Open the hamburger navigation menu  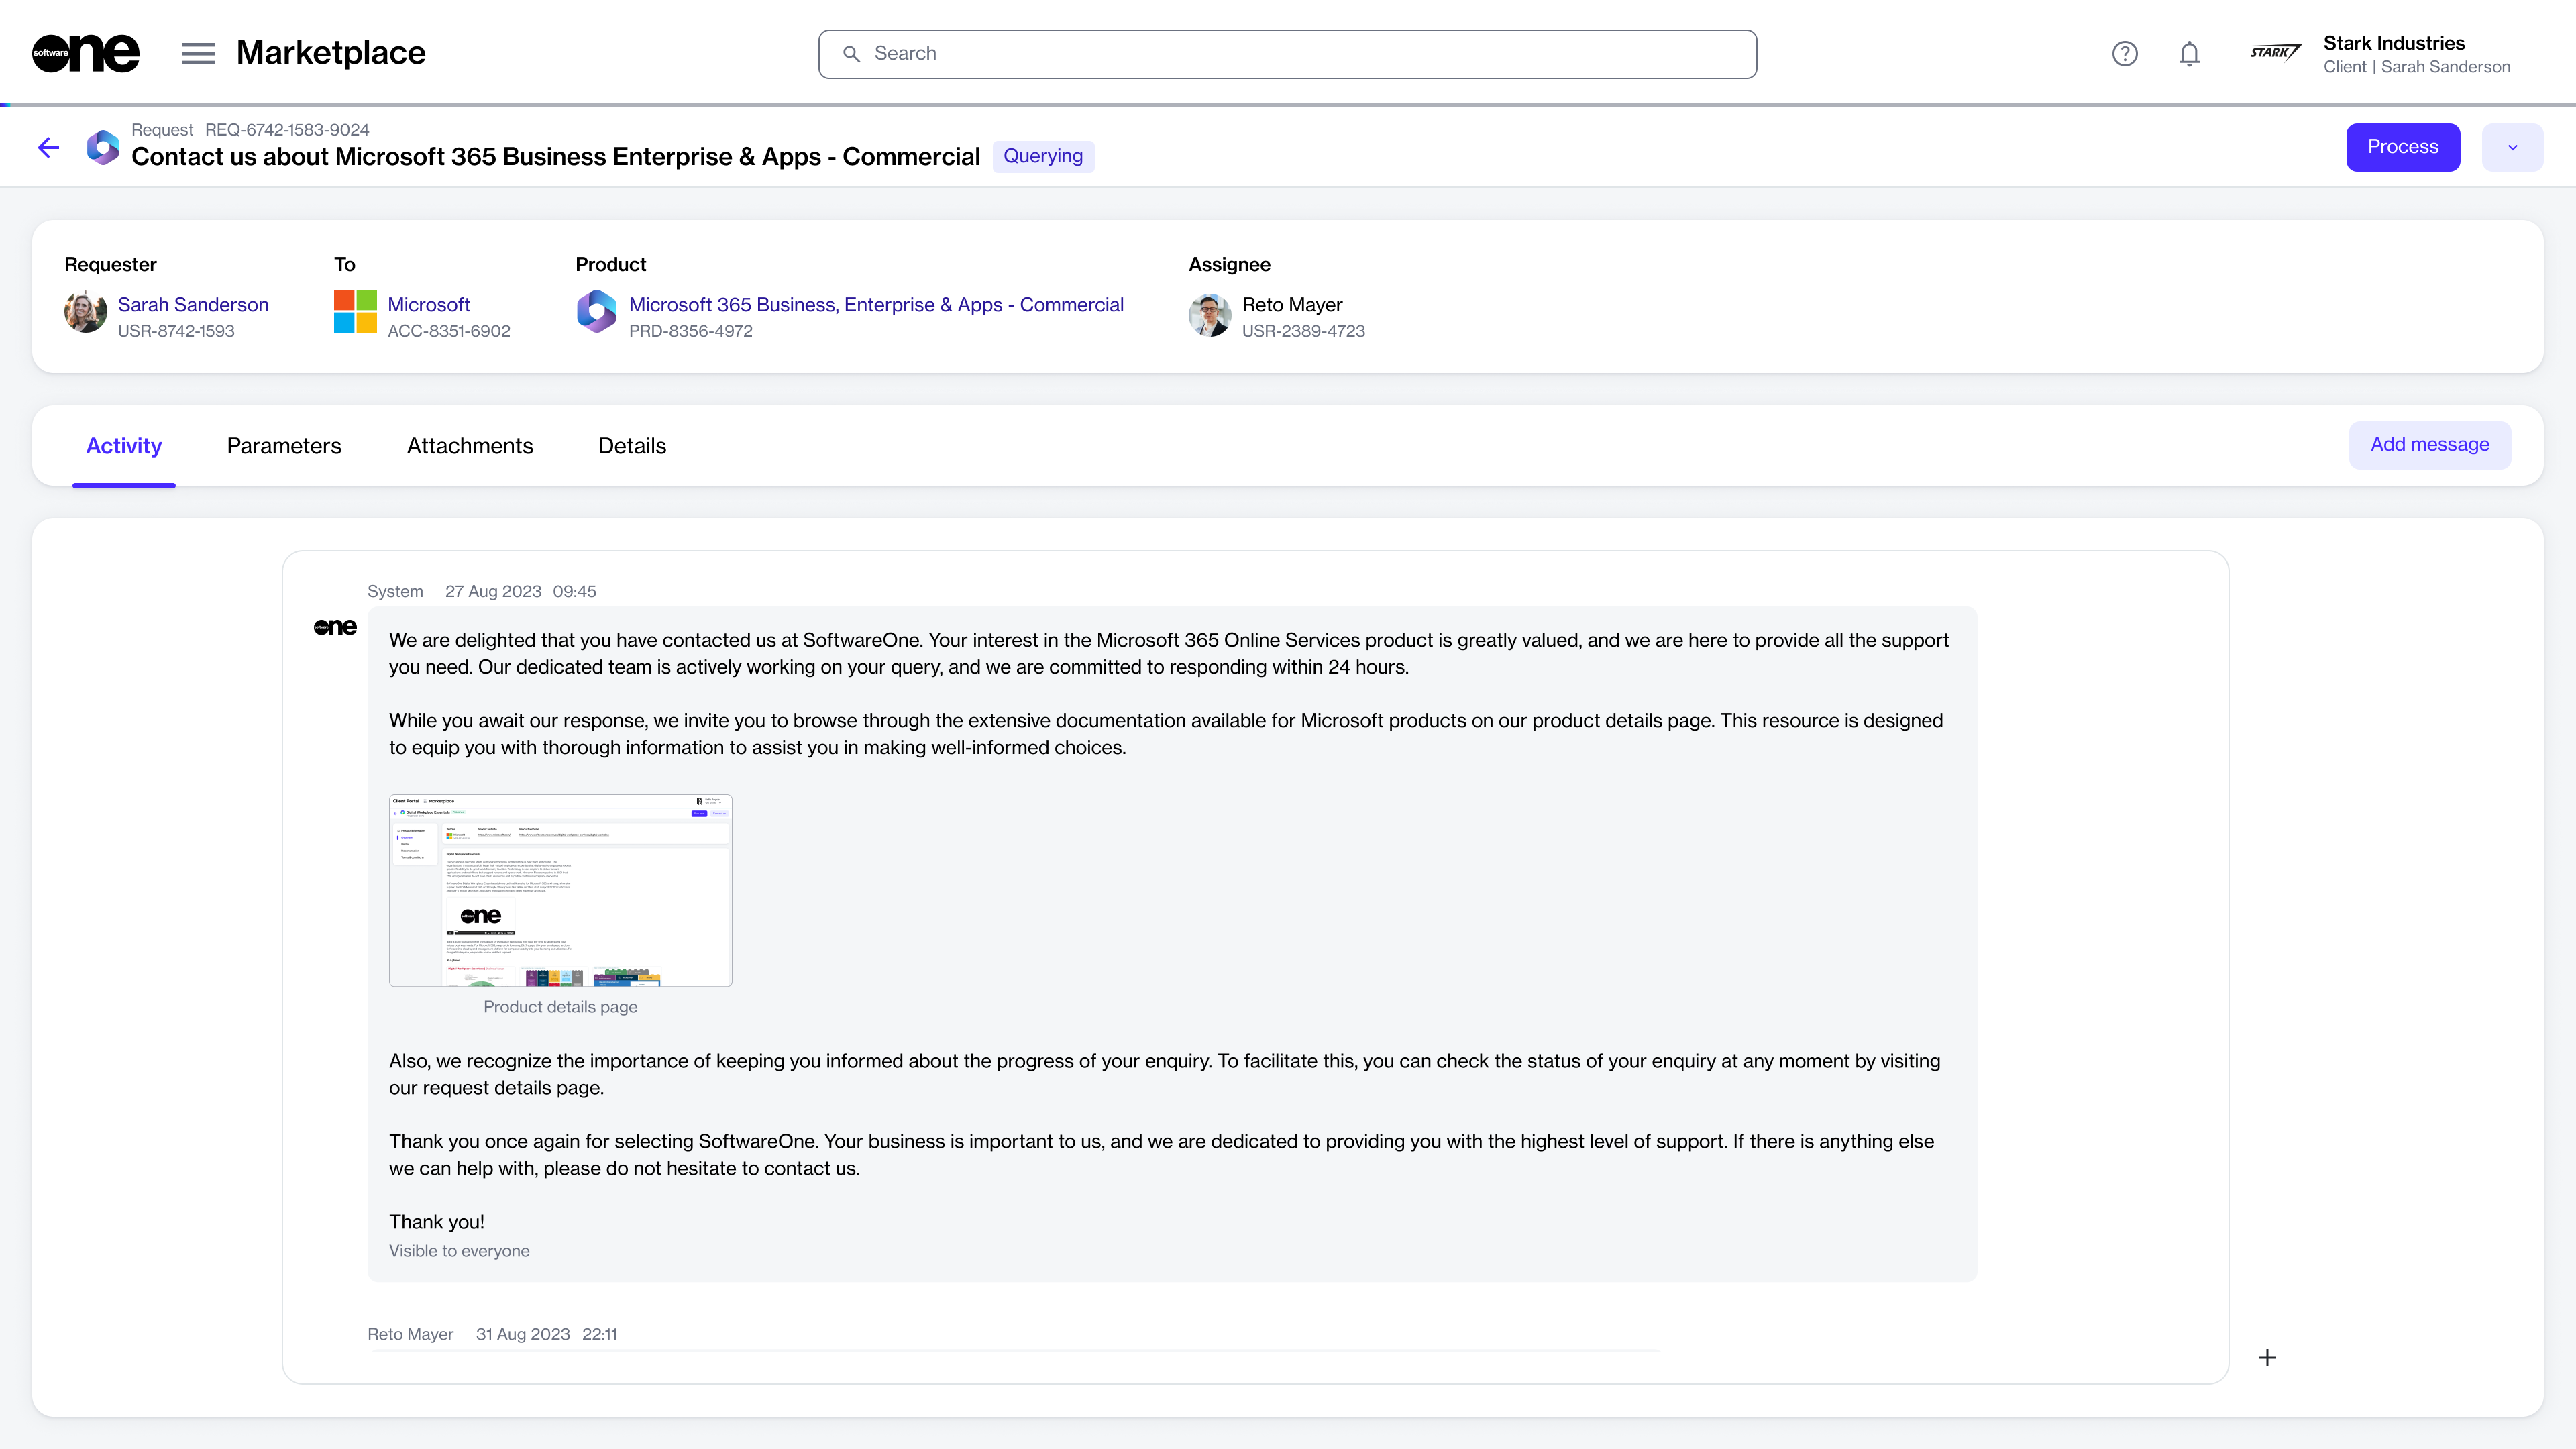(198, 53)
